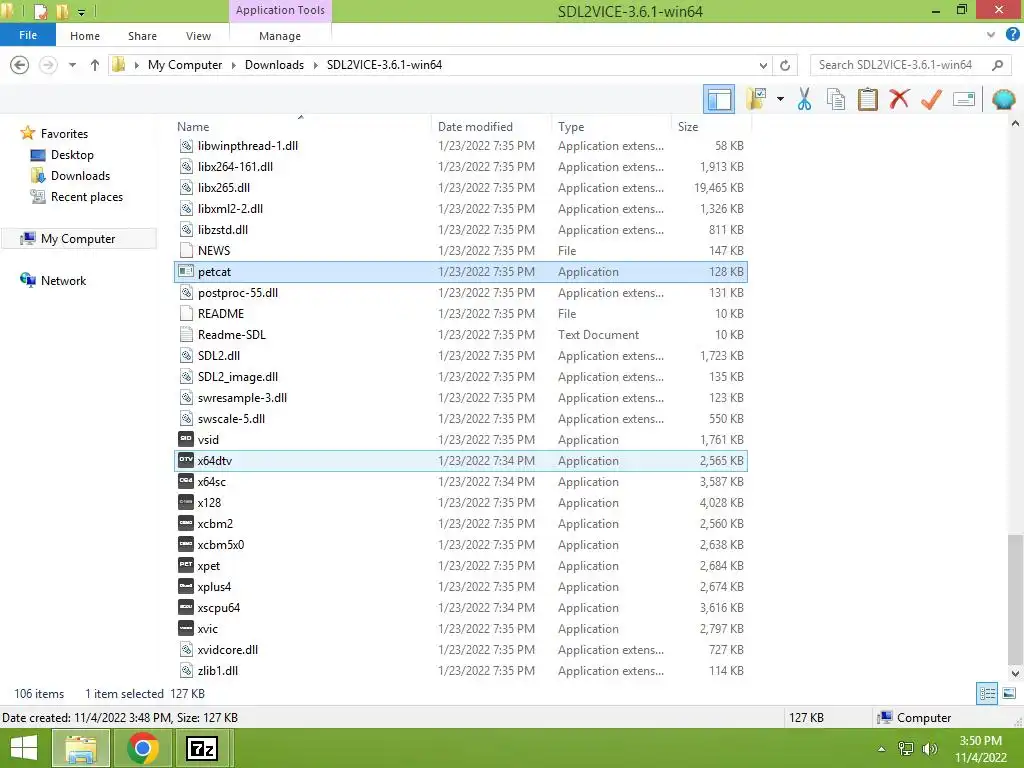Expand breadcrumb arrow after Downloads

point(315,65)
